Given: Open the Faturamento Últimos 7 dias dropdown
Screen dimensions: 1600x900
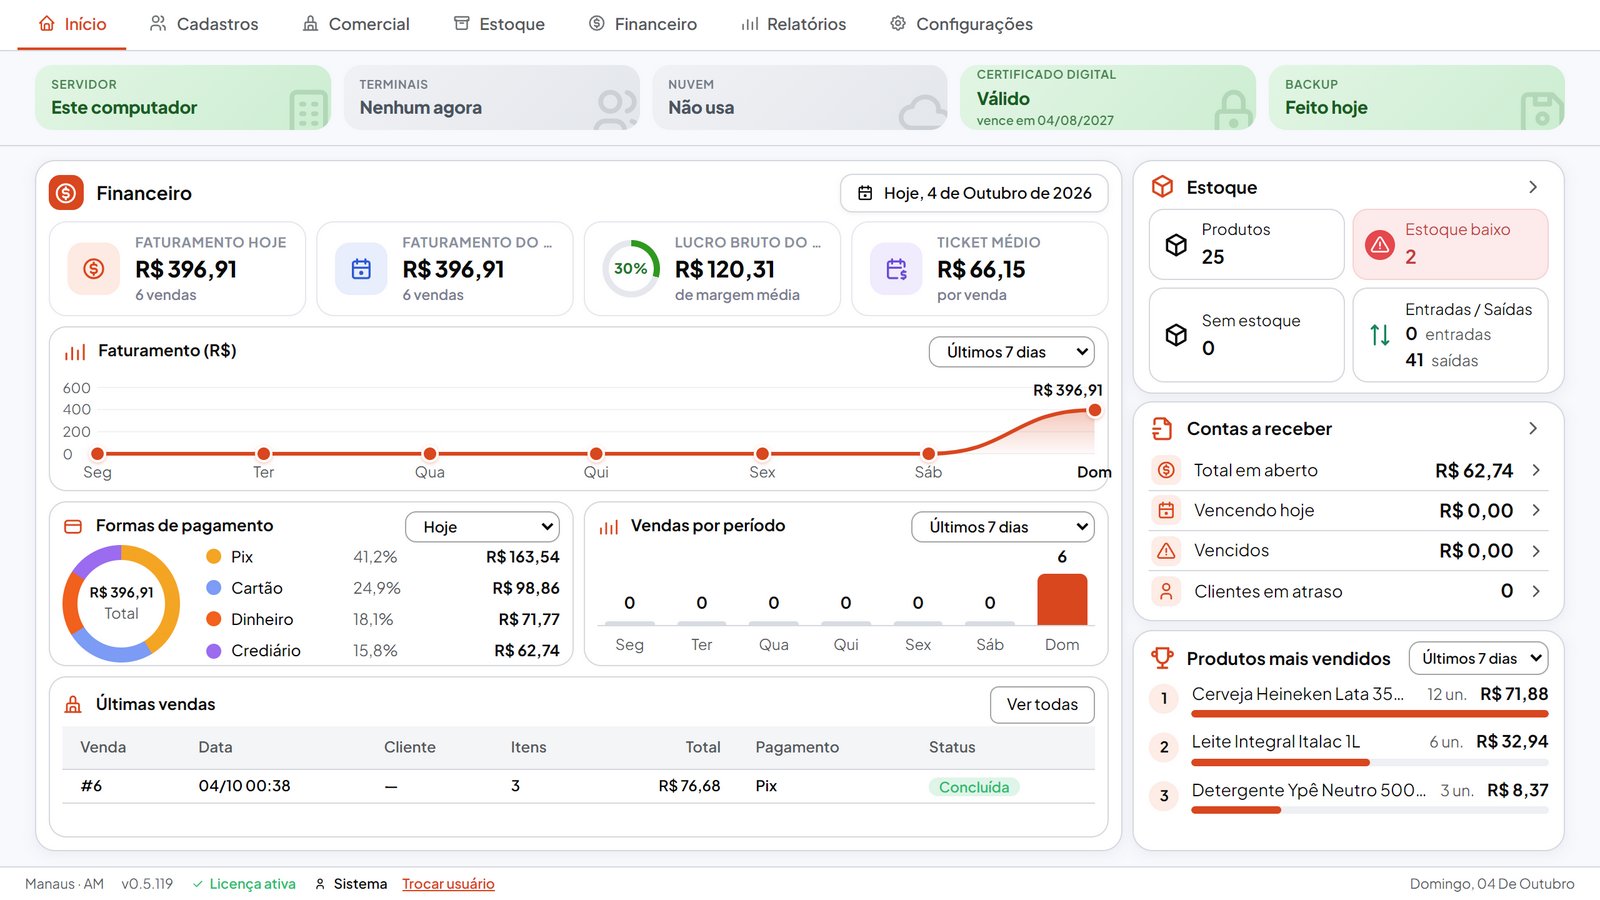Looking at the screenshot, I should 1012,352.
